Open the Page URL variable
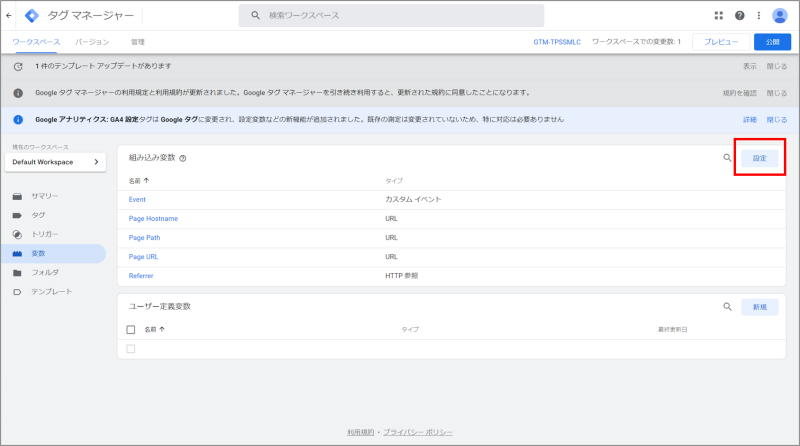800x446 pixels. [x=143, y=257]
